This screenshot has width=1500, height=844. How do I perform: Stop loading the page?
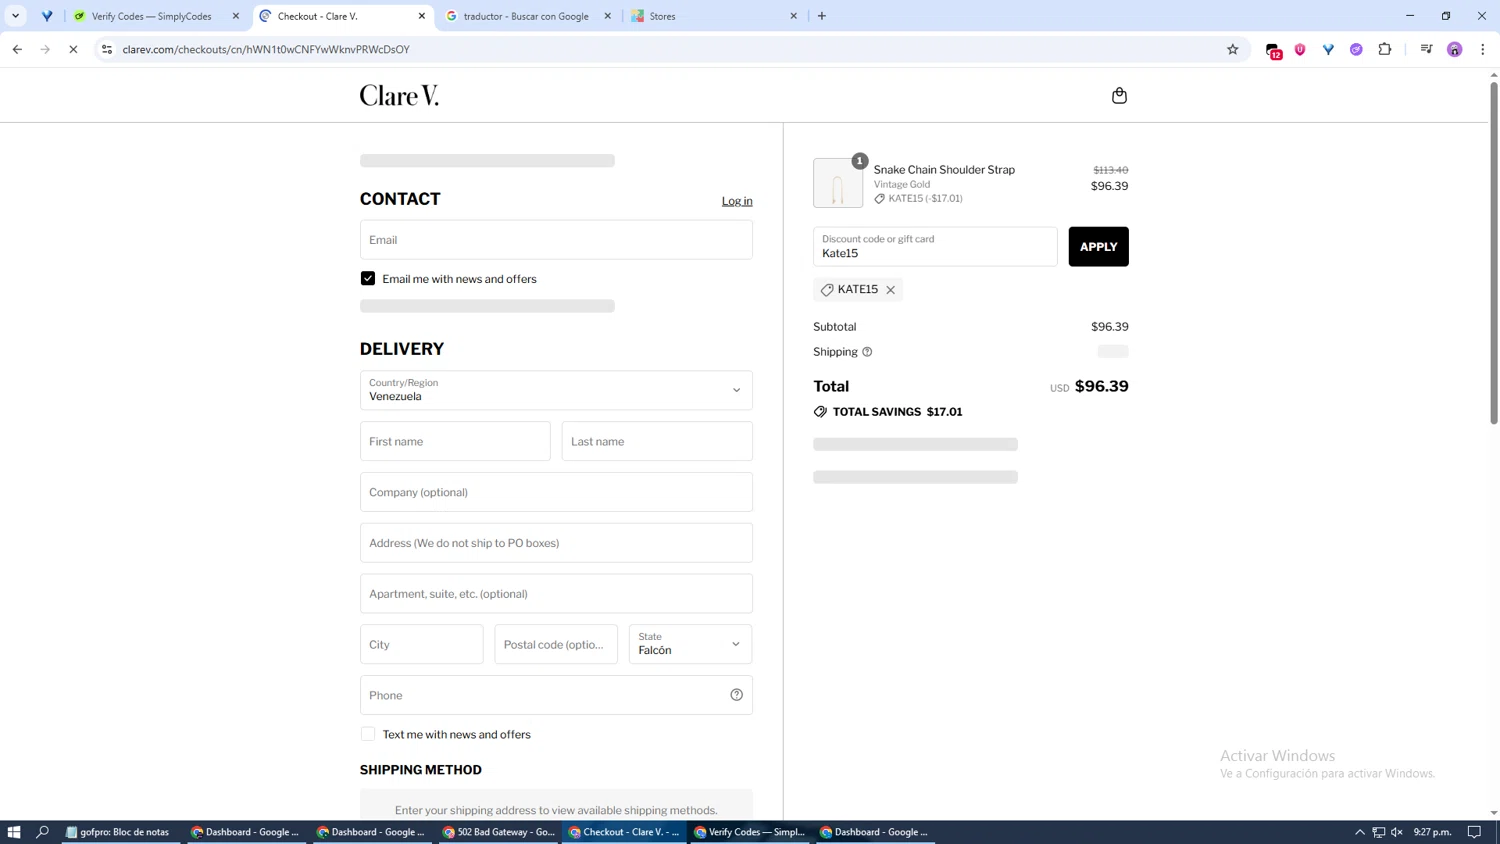(73, 49)
